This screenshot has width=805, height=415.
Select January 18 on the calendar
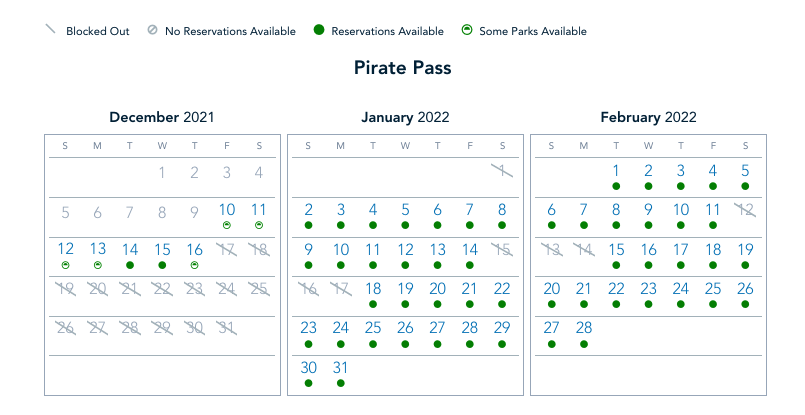pos(373,288)
